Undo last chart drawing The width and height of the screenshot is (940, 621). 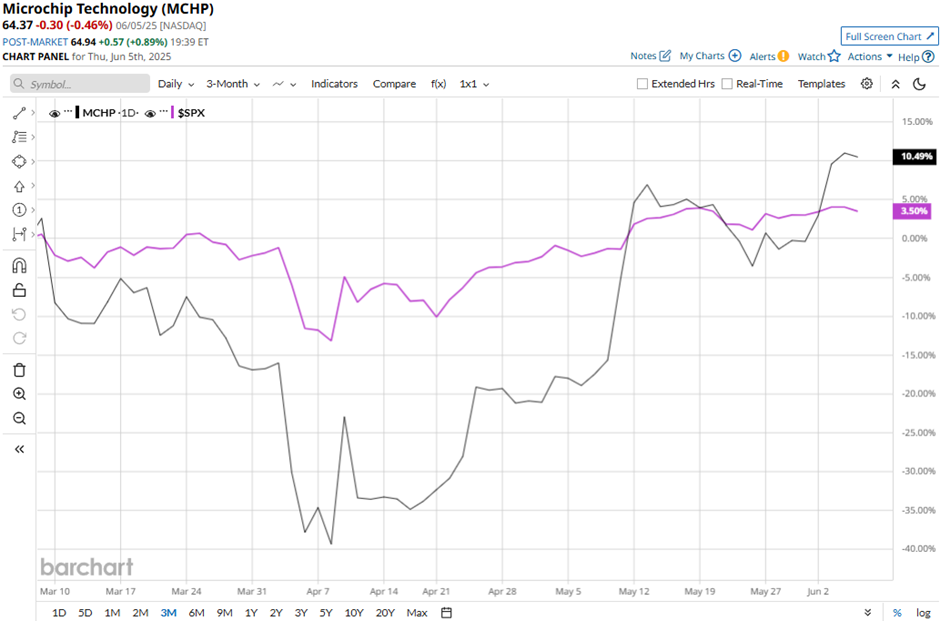[x=19, y=315]
